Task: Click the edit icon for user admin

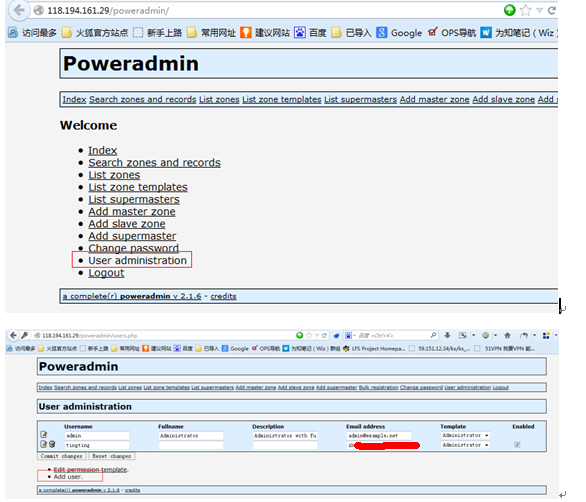Action: (x=44, y=435)
